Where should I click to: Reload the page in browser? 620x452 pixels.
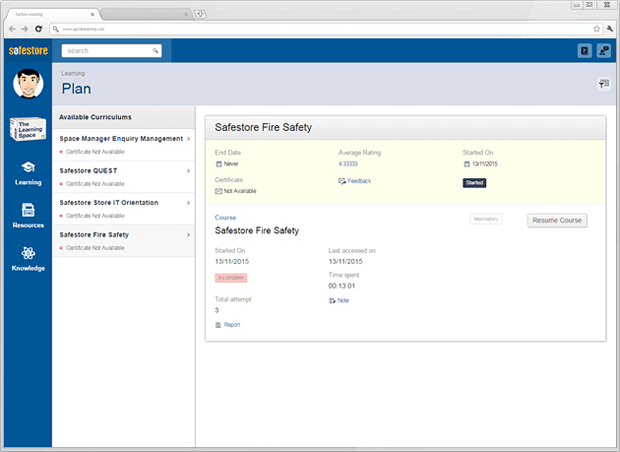coord(38,29)
